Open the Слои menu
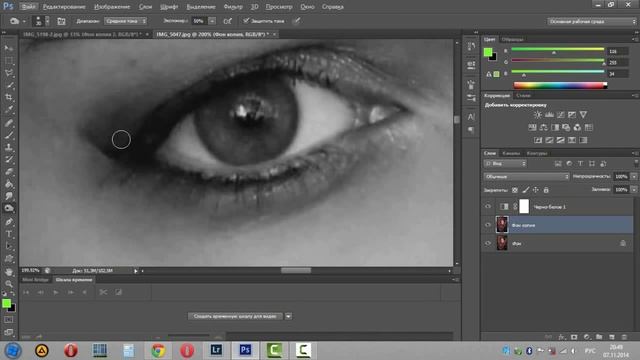The image size is (640, 360). click(x=145, y=7)
